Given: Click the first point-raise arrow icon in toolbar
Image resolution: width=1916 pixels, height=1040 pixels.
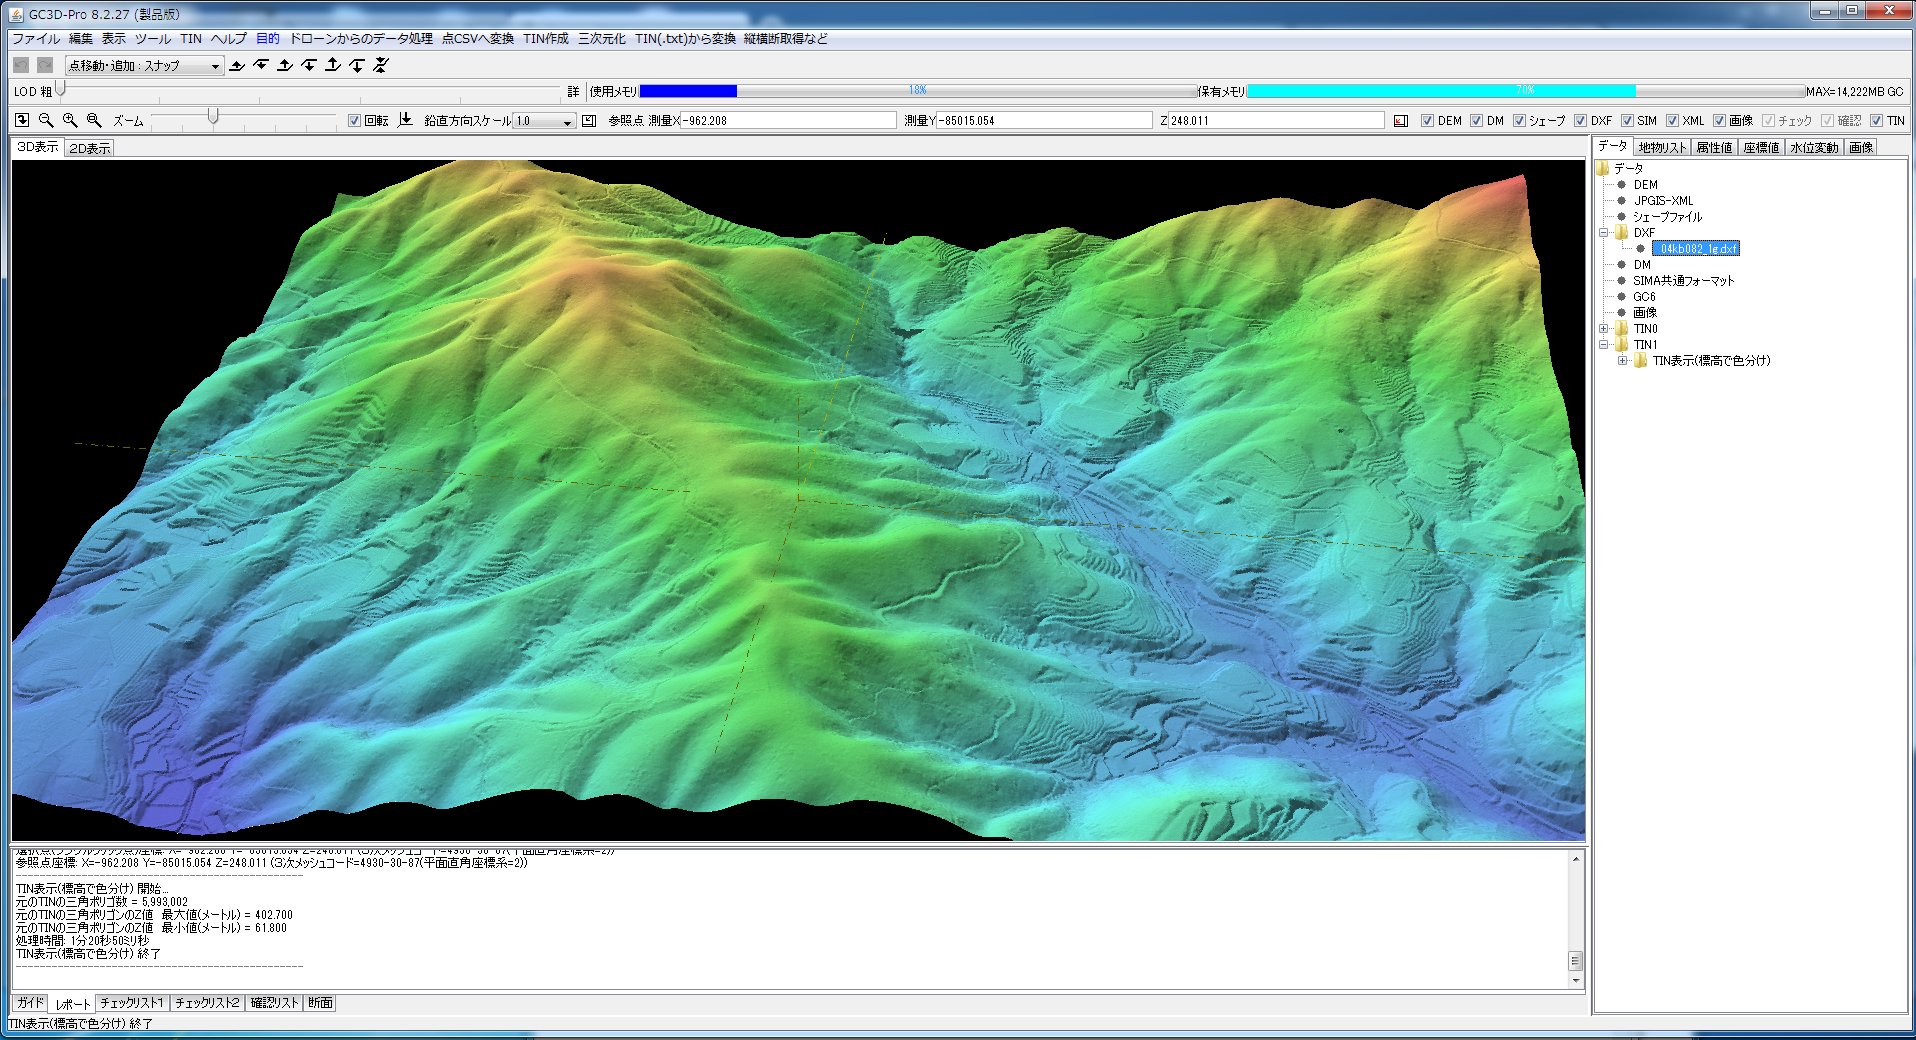Looking at the screenshot, I should 237,66.
